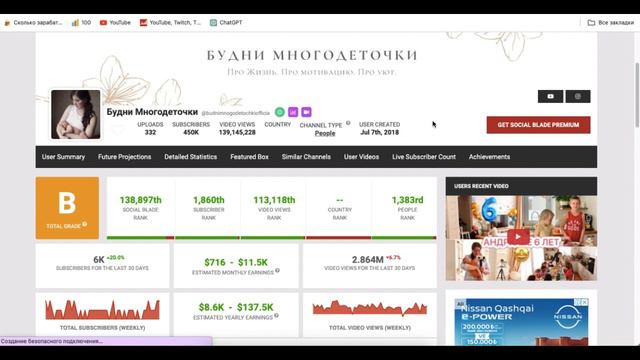The image size is (640, 360).
Task: Click the -- country rank value
Action: (340, 200)
